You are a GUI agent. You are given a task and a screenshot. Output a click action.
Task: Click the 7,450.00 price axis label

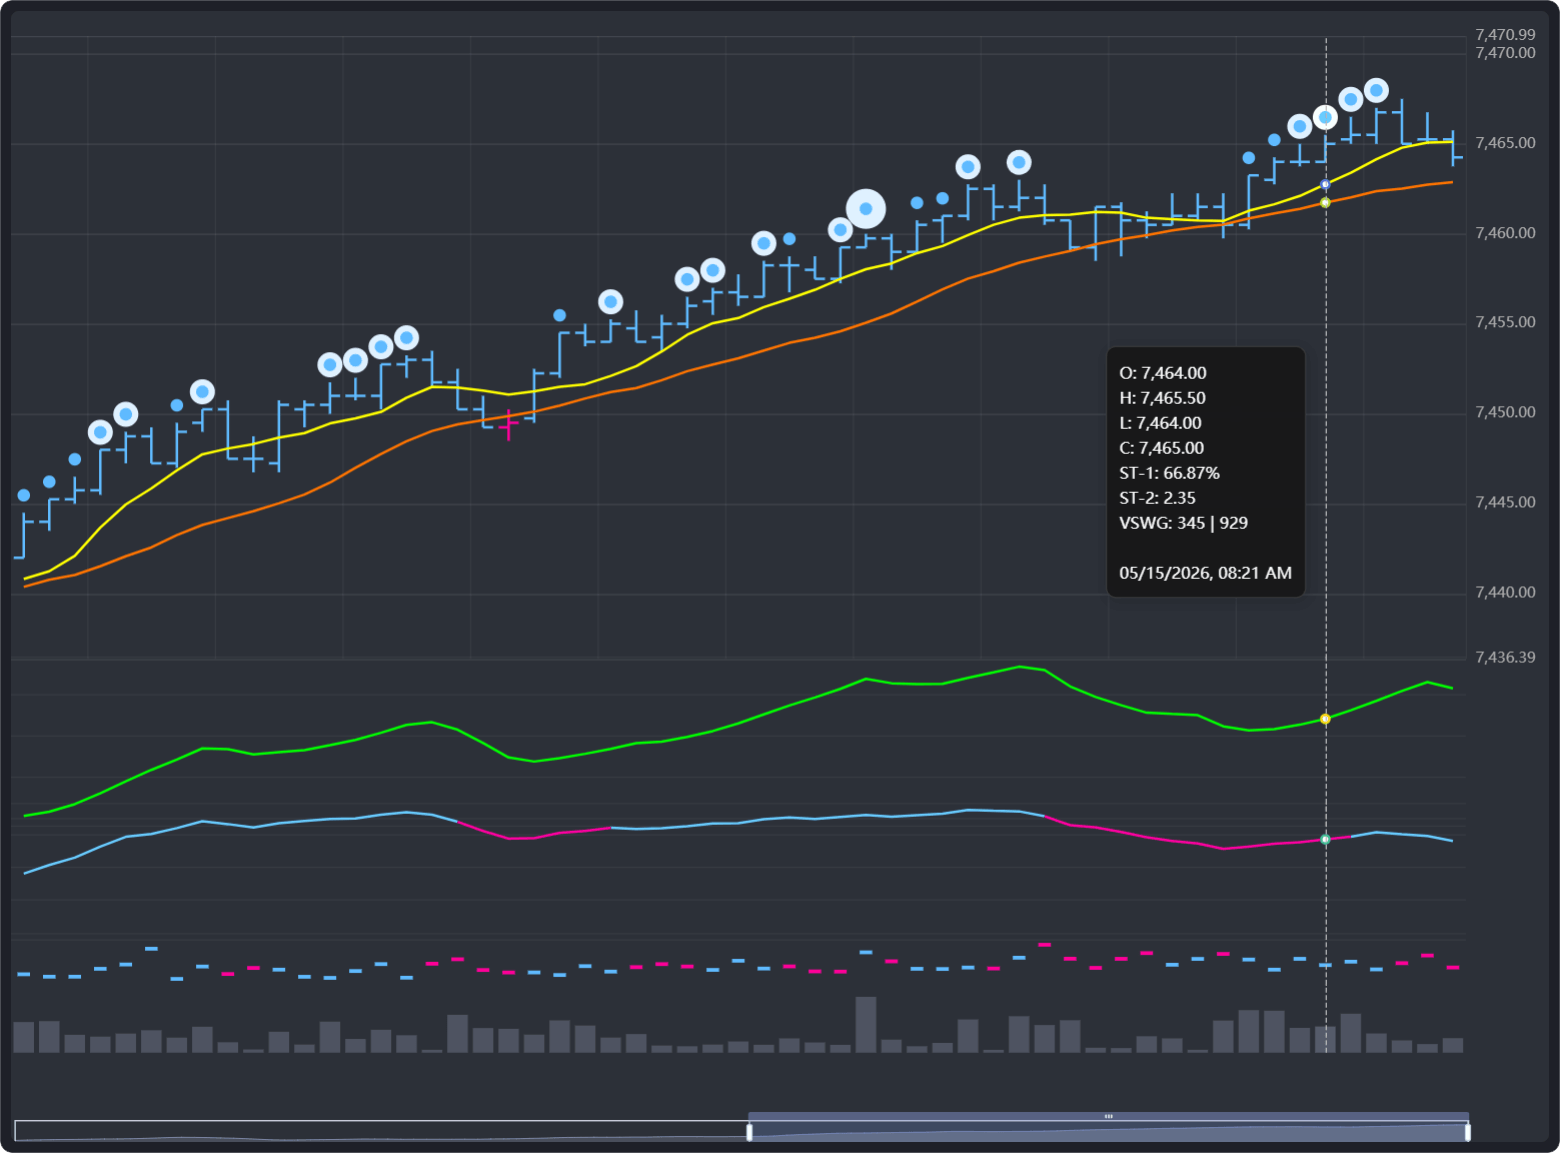click(1505, 412)
